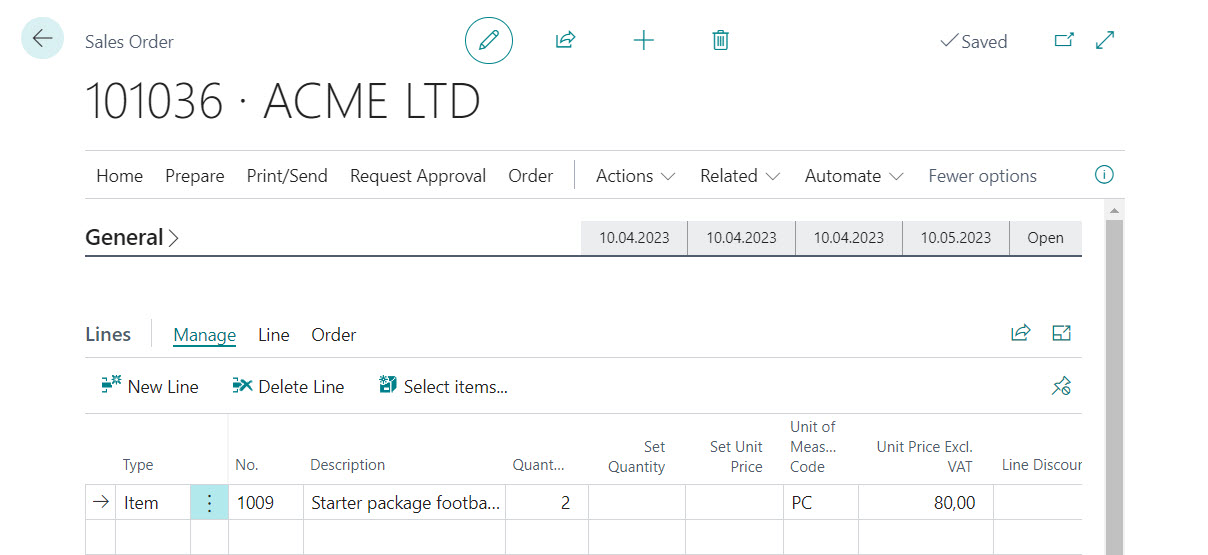This screenshot has width=1208, height=555.
Task: Expand the Related dropdown
Action: pos(740,176)
